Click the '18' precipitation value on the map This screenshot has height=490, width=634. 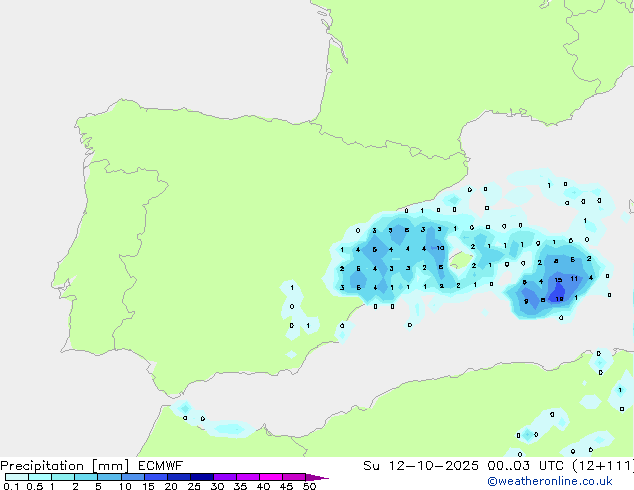pos(560,299)
